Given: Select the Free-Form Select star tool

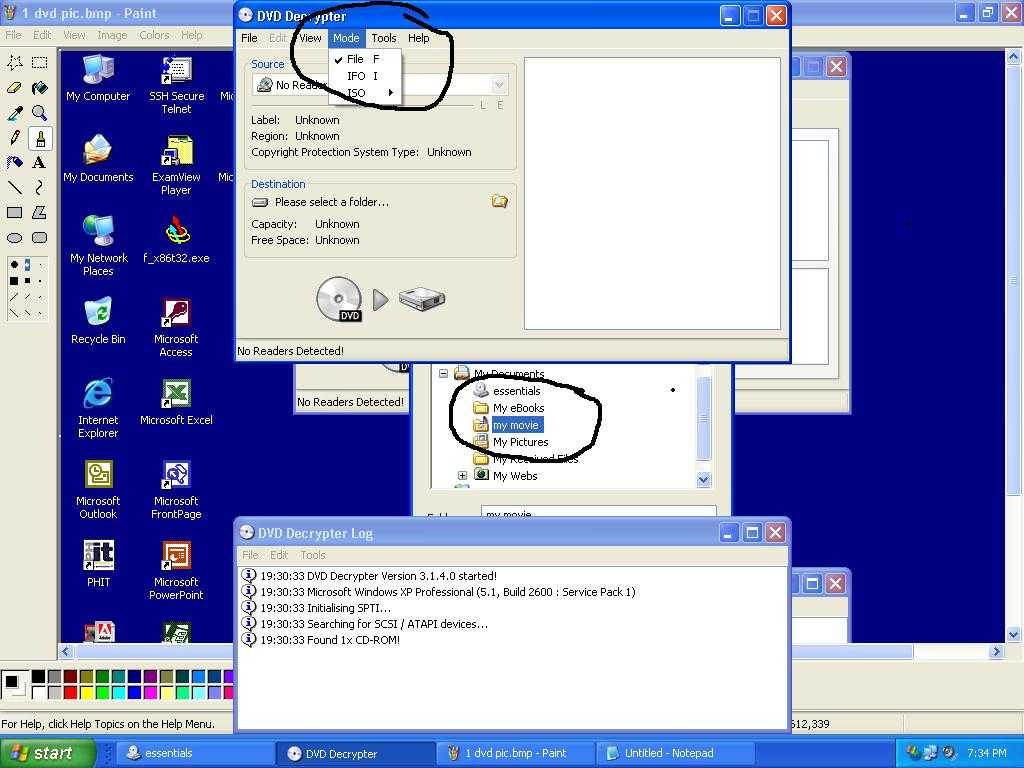Looking at the screenshot, I should 15,63.
